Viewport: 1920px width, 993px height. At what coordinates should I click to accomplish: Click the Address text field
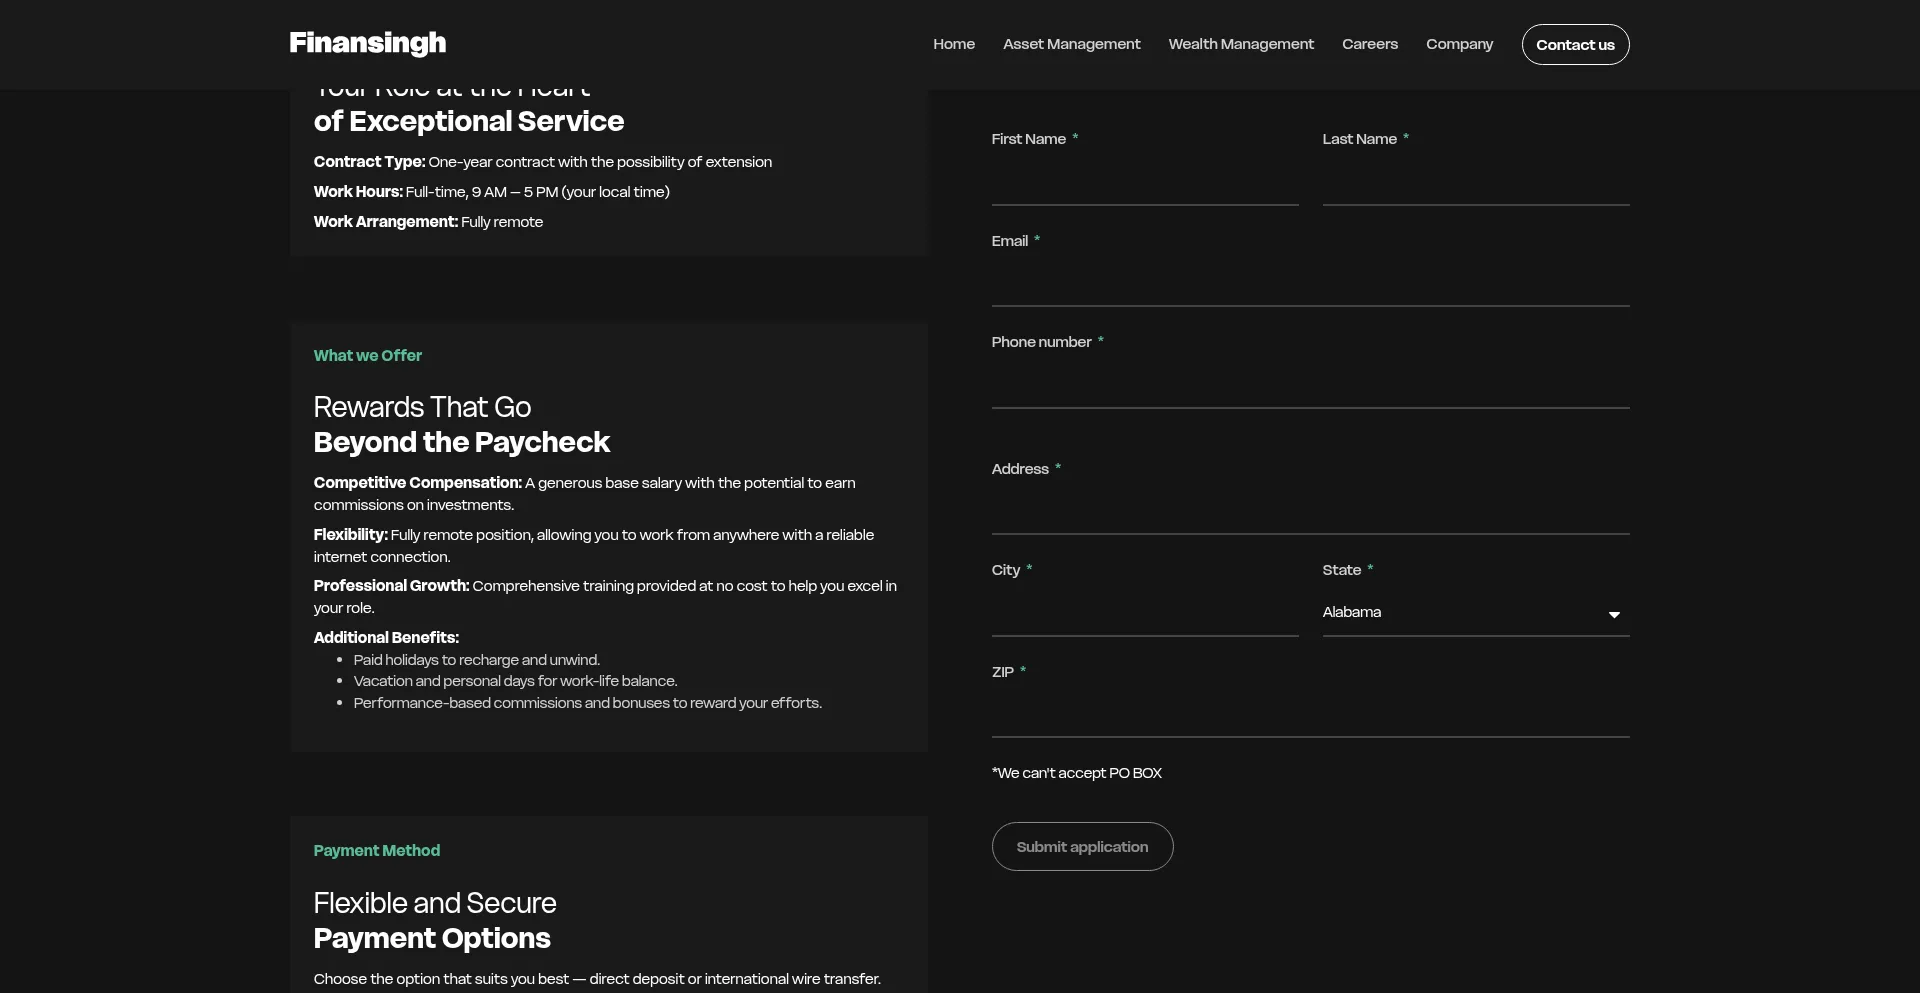point(1309,512)
